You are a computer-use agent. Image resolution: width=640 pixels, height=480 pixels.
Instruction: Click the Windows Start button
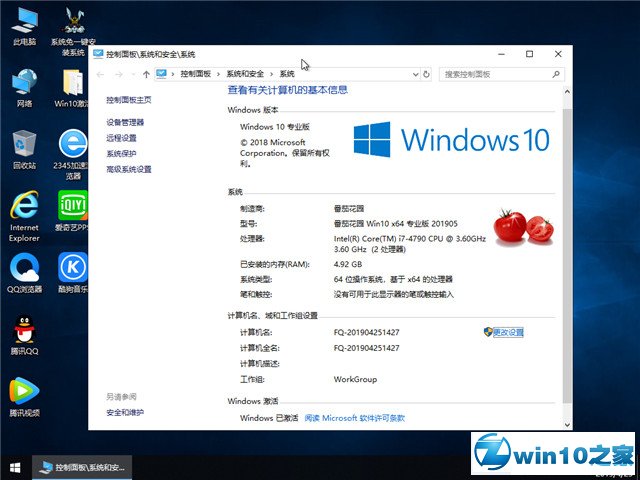tap(15, 467)
